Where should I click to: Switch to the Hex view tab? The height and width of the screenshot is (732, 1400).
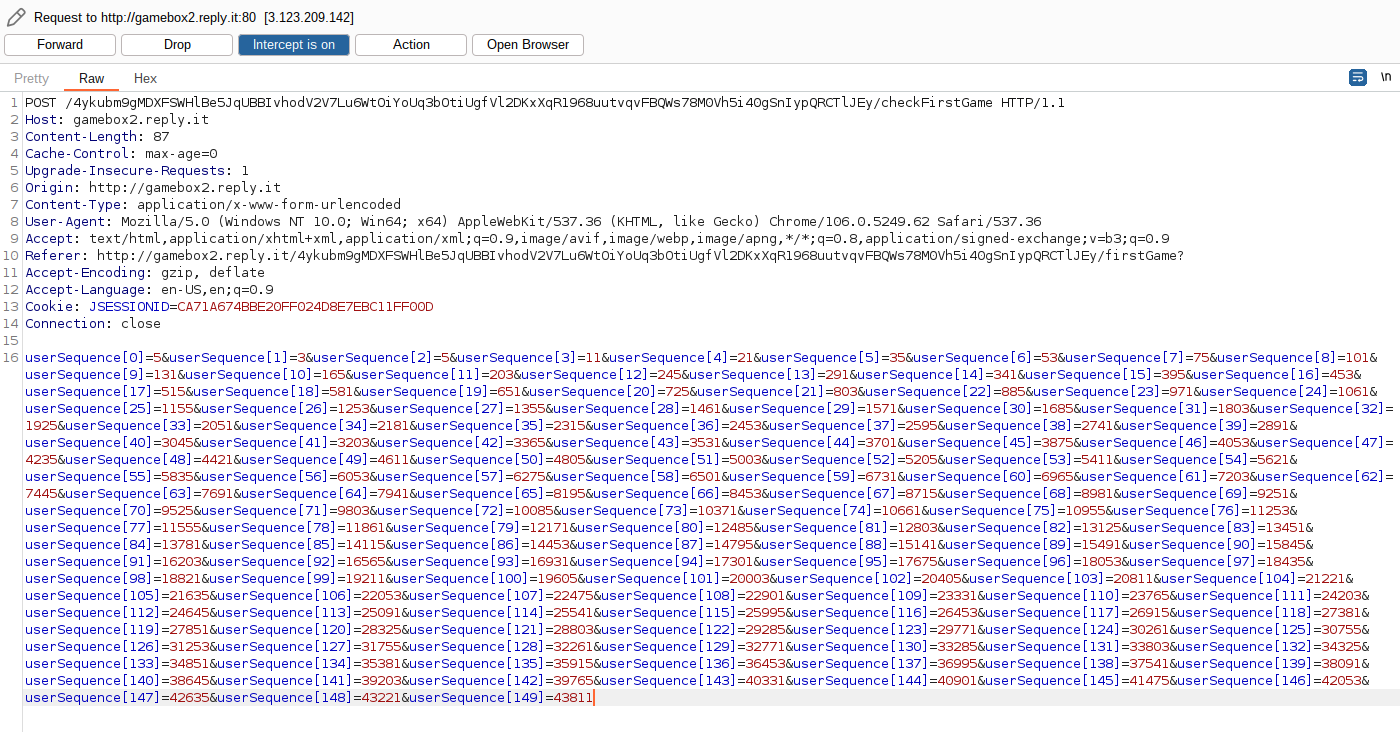[x=145, y=79]
